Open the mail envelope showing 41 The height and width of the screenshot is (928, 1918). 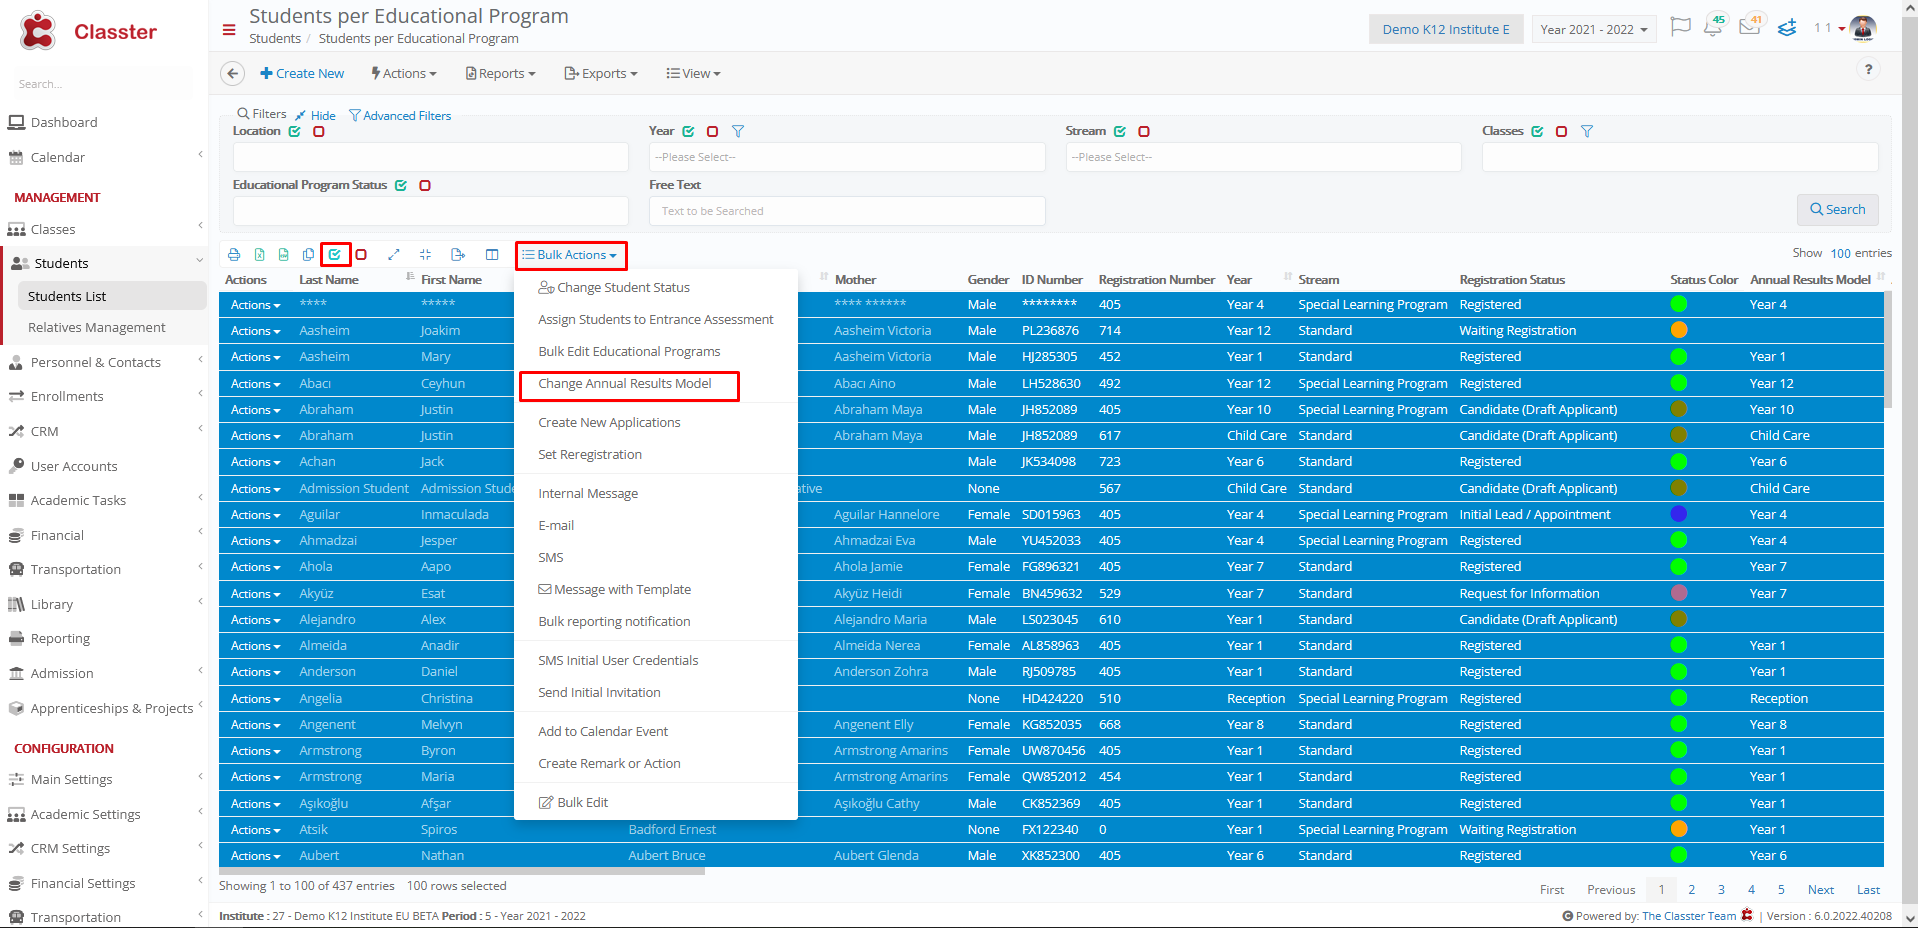click(1751, 27)
